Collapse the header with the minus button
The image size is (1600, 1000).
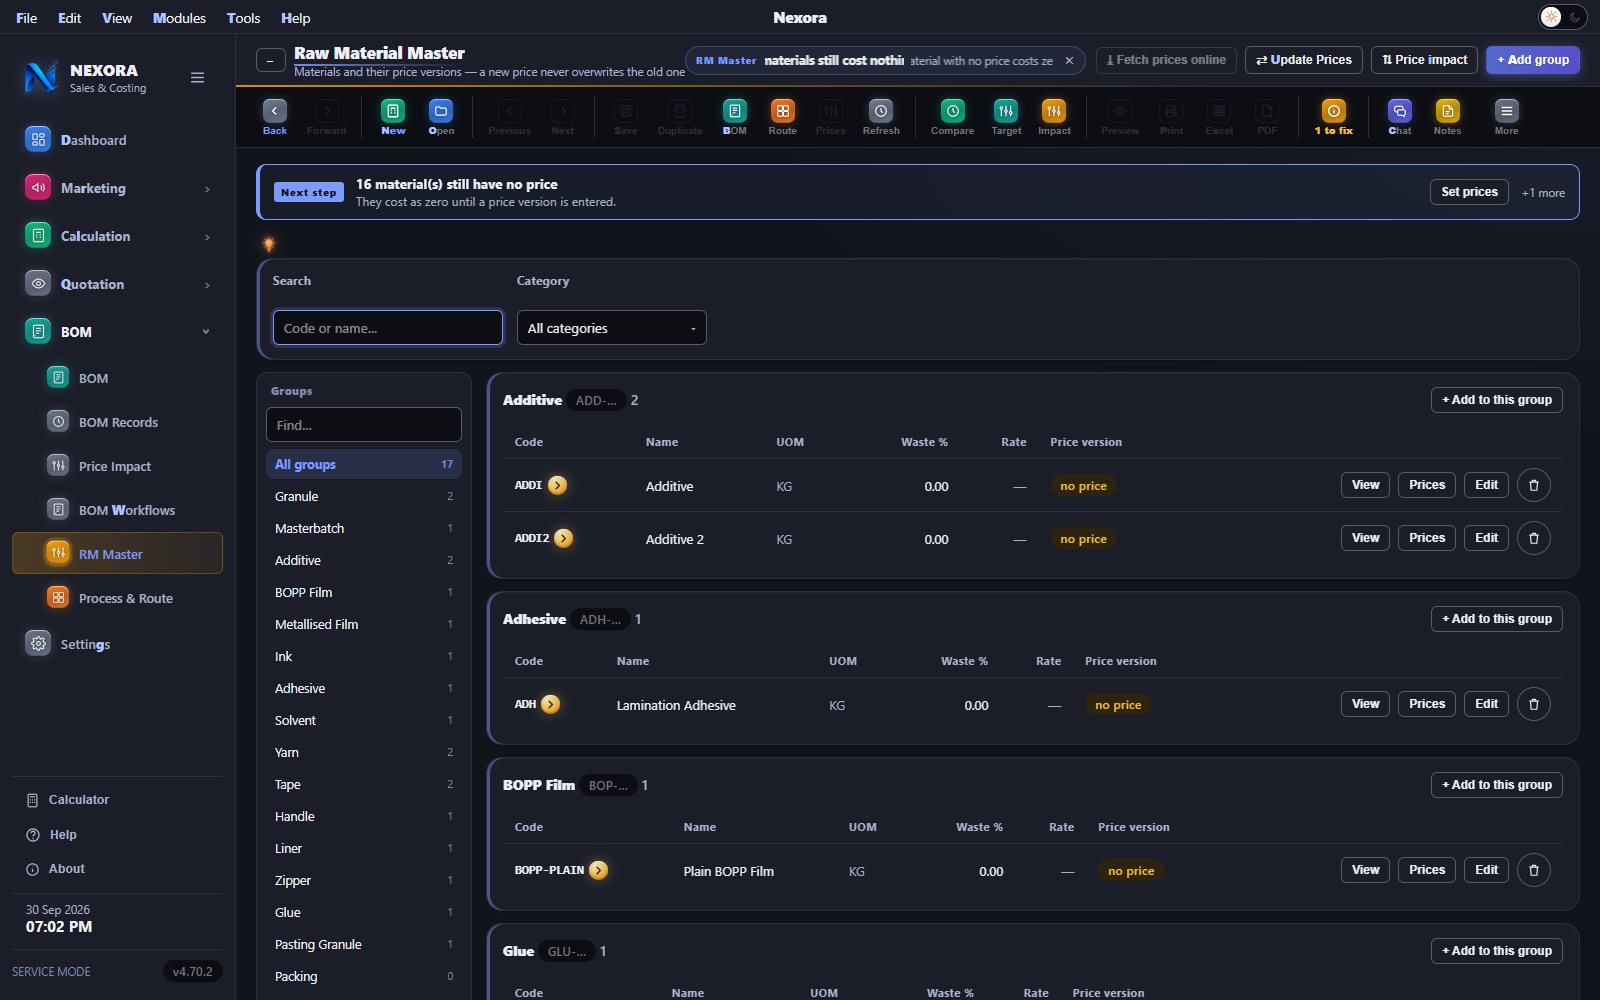pyautogui.click(x=270, y=61)
